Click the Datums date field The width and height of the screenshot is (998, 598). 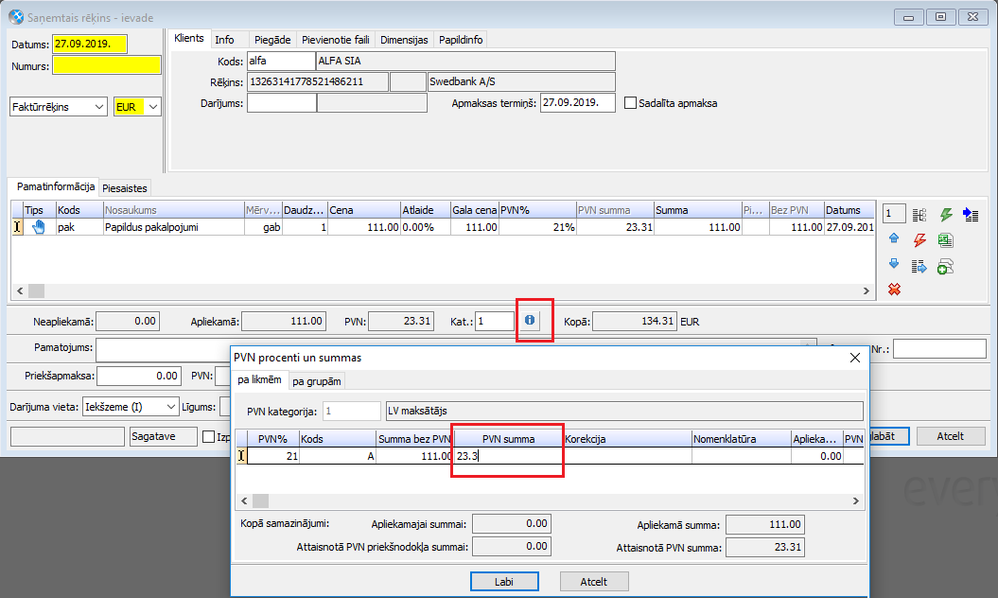click(89, 44)
